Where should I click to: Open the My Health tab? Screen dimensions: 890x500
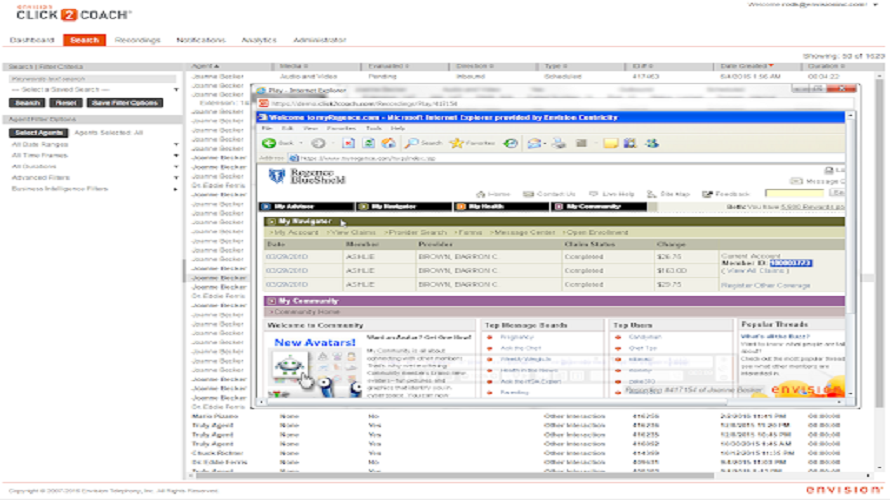point(501,207)
